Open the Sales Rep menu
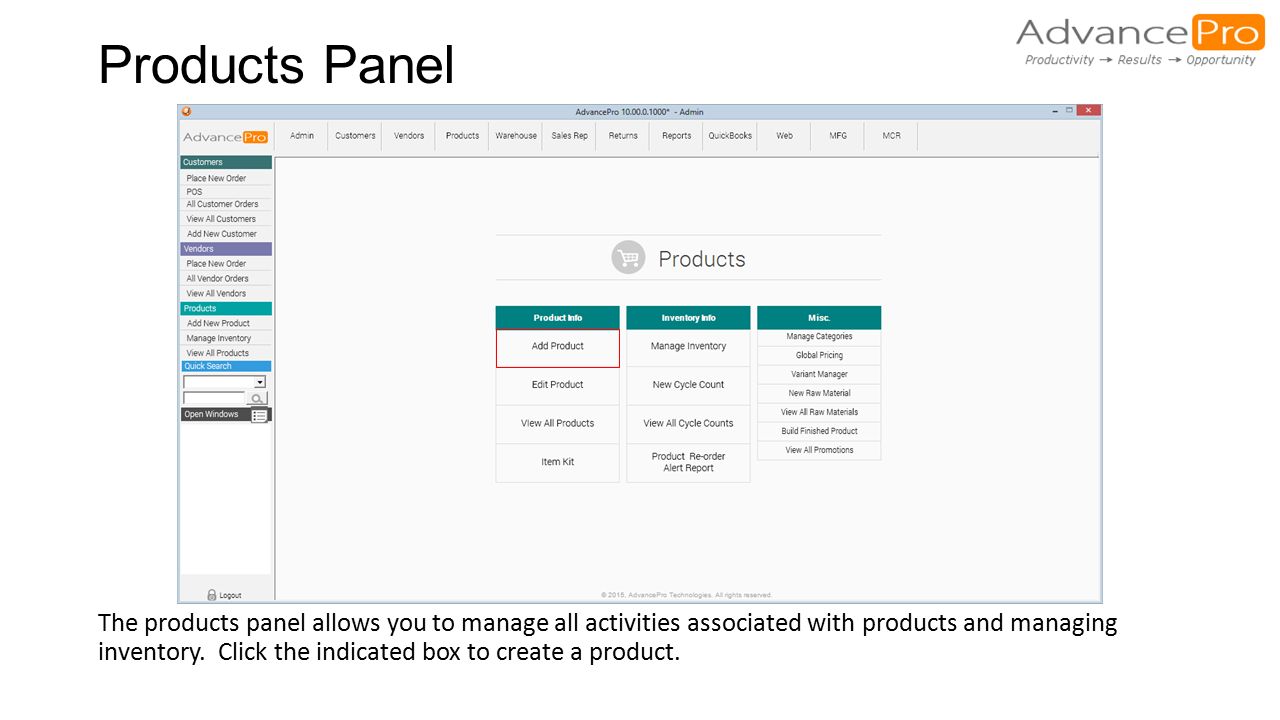This screenshot has width=1280, height=720. point(569,136)
